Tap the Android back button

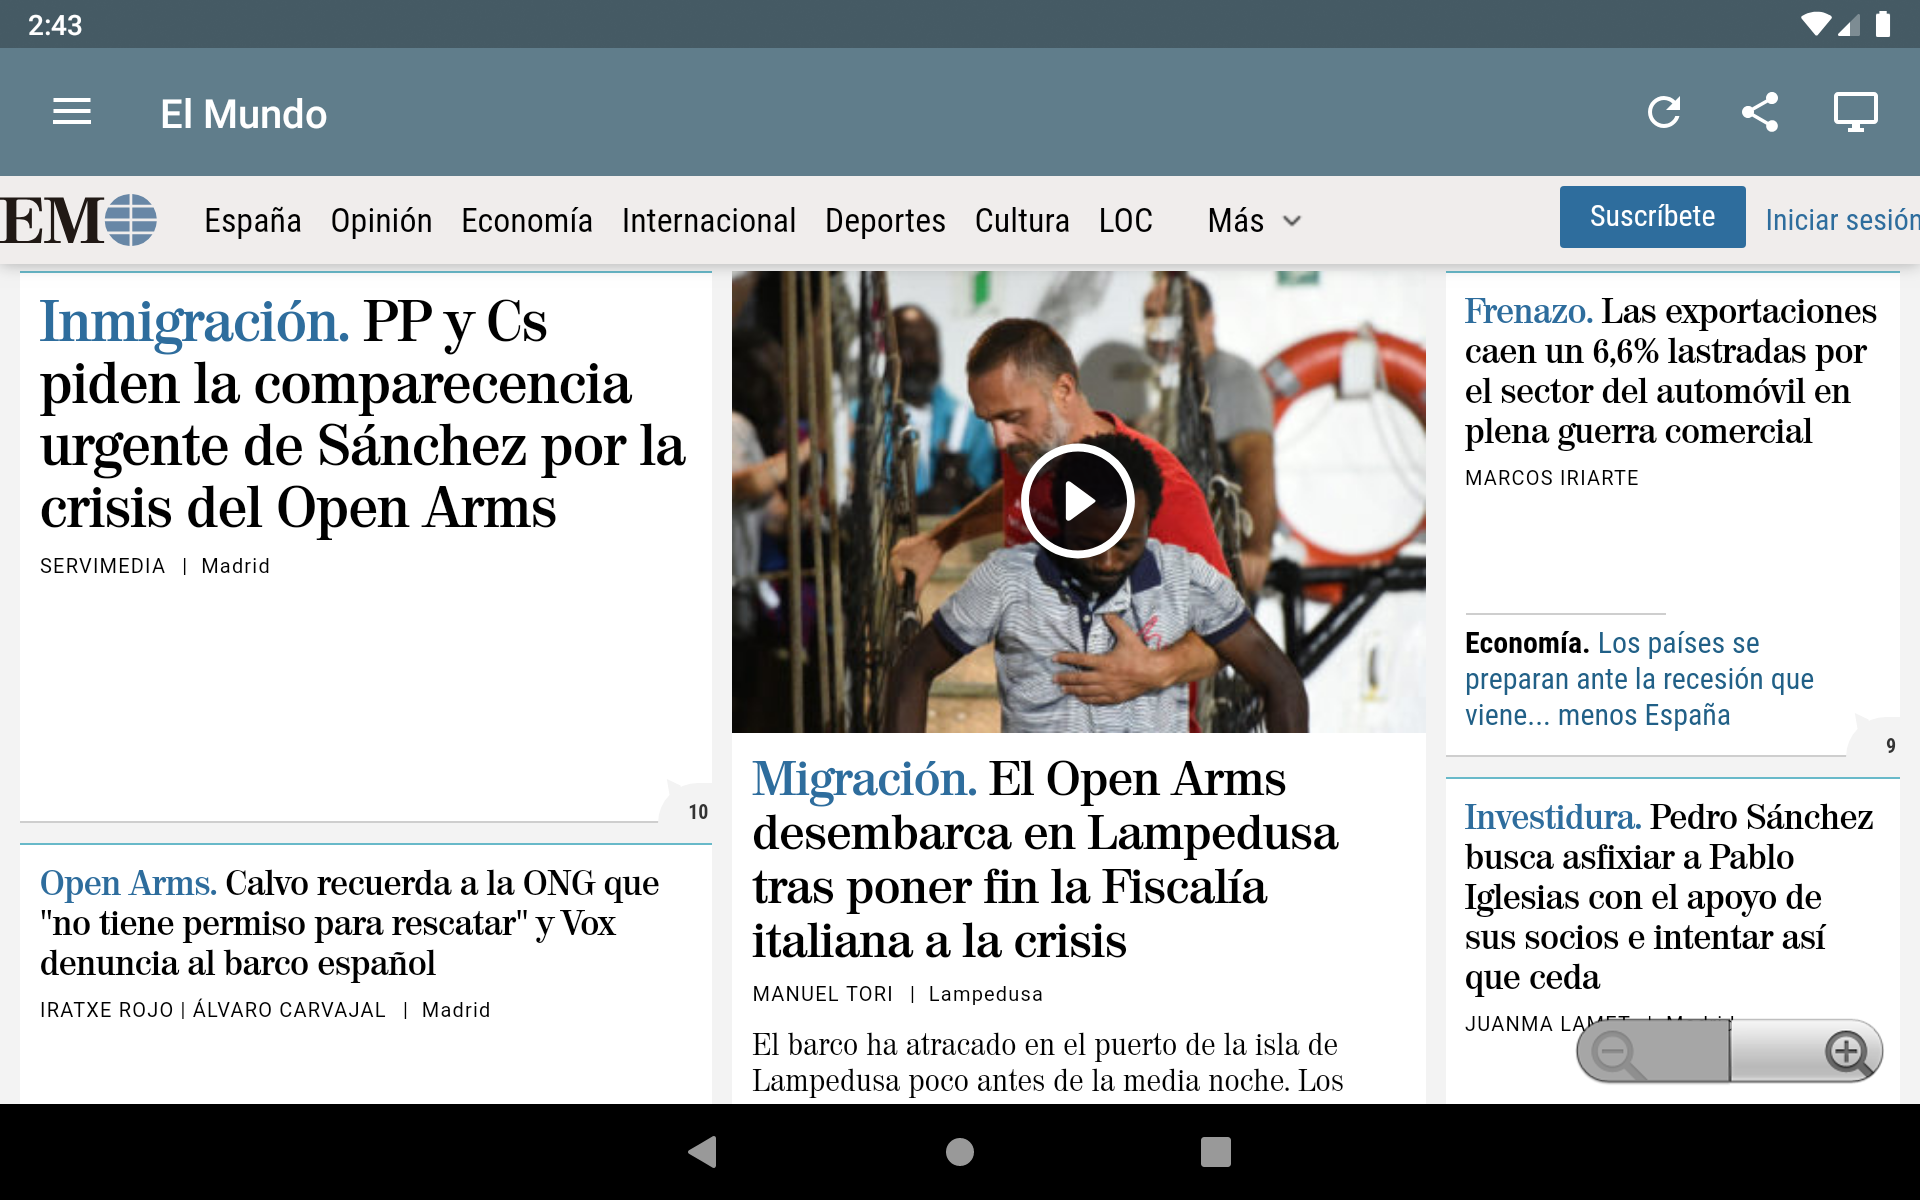(703, 1152)
